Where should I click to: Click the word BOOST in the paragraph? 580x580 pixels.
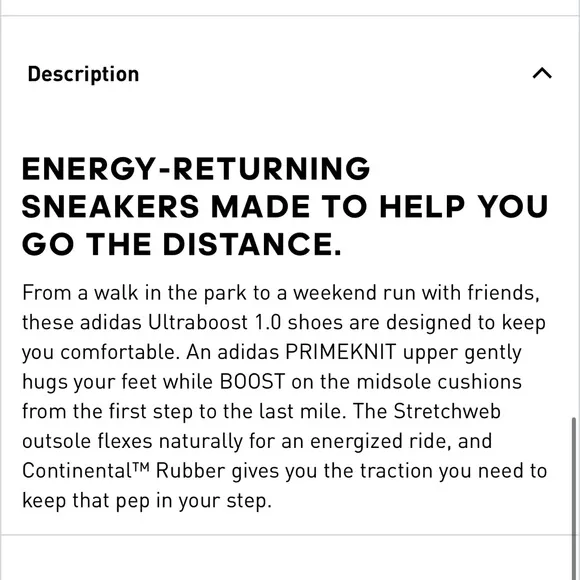pyautogui.click(x=252, y=381)
